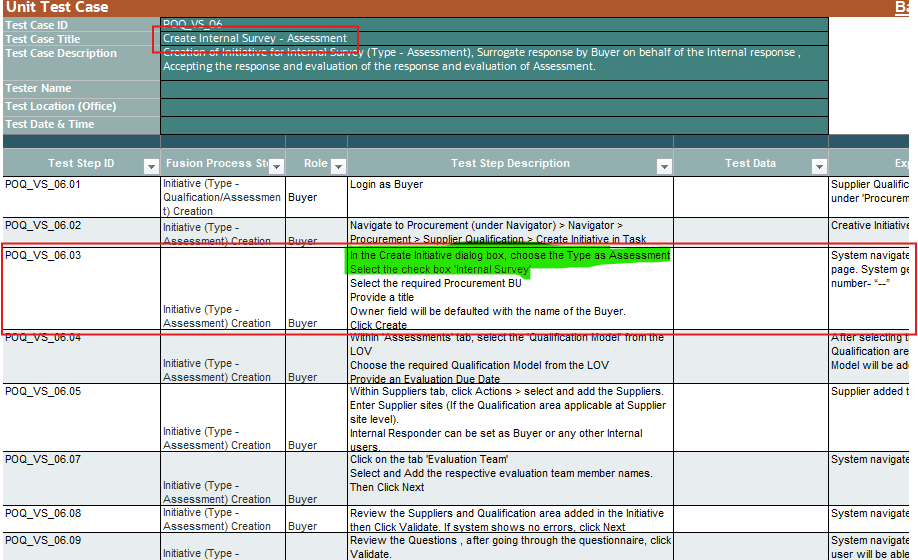Viewport: 918px width, 560px height.
Task: Click the Tester Name label cell
Action: 81,89
